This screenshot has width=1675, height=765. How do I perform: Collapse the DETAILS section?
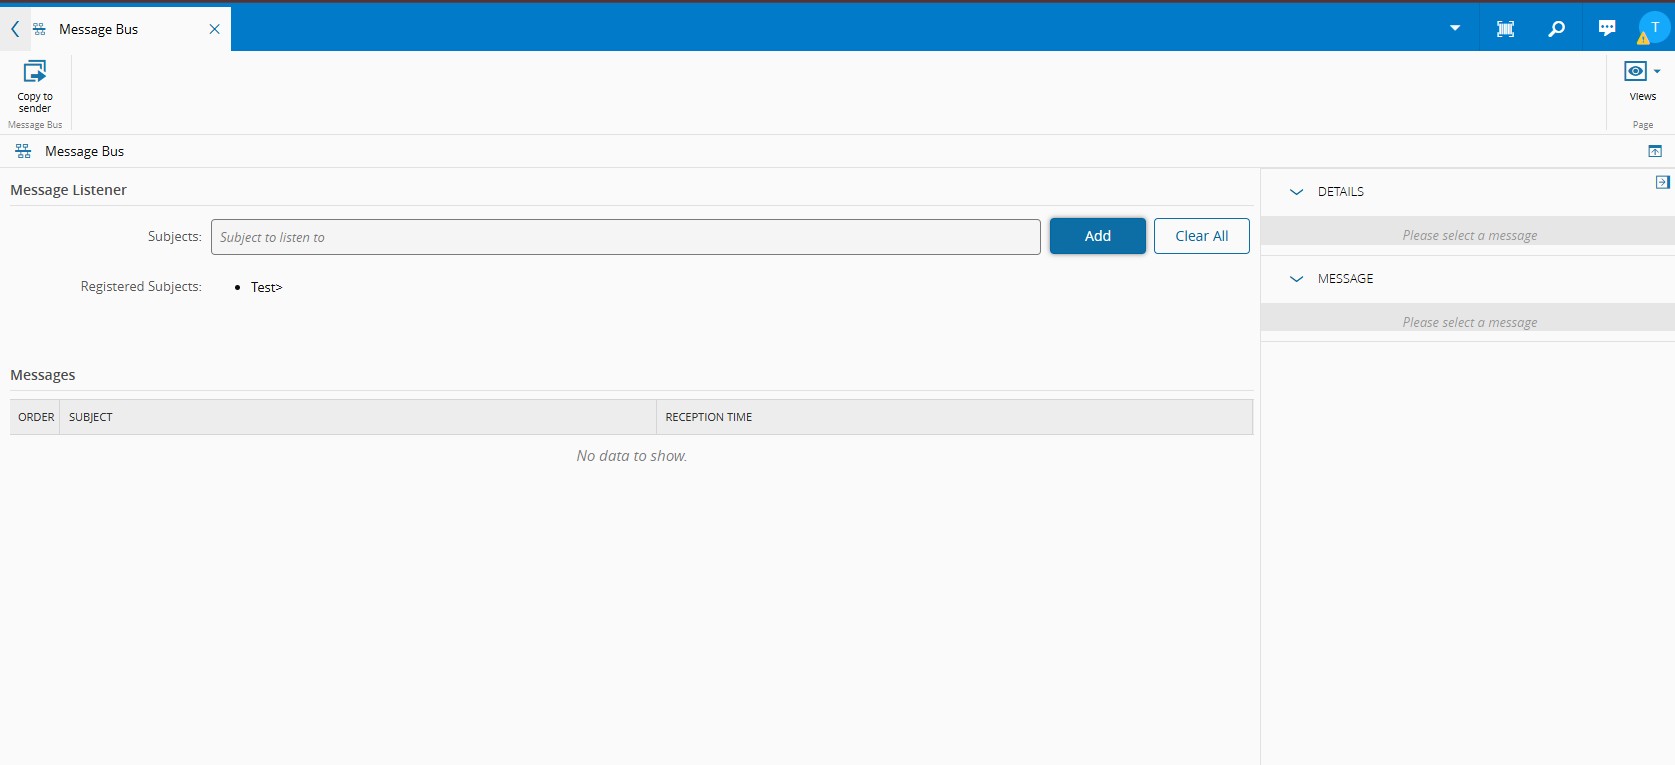pos(1297,192)
